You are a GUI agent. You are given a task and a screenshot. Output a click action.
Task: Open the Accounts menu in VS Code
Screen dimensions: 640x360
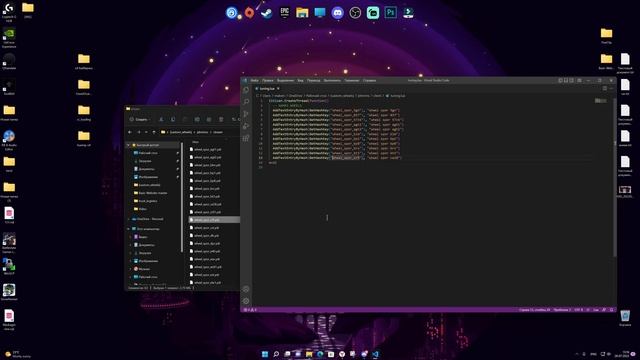[x=246, y=289]
